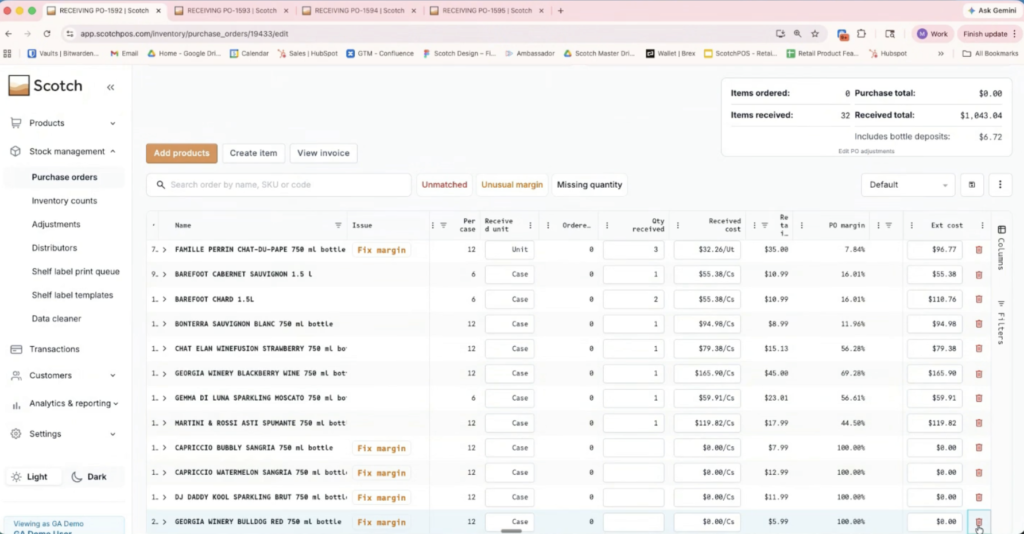Expand the Customers sidebar menu
The width and height of the screenshot is (1024, 534).
click(63, 375)
